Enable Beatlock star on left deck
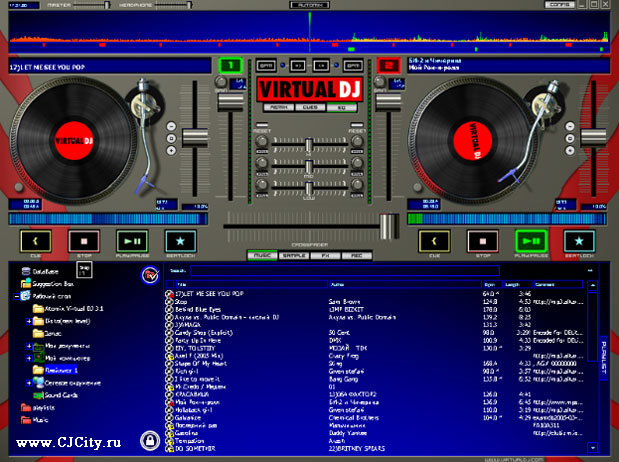Viewport: 619px width, 462px height. point(180,241)
